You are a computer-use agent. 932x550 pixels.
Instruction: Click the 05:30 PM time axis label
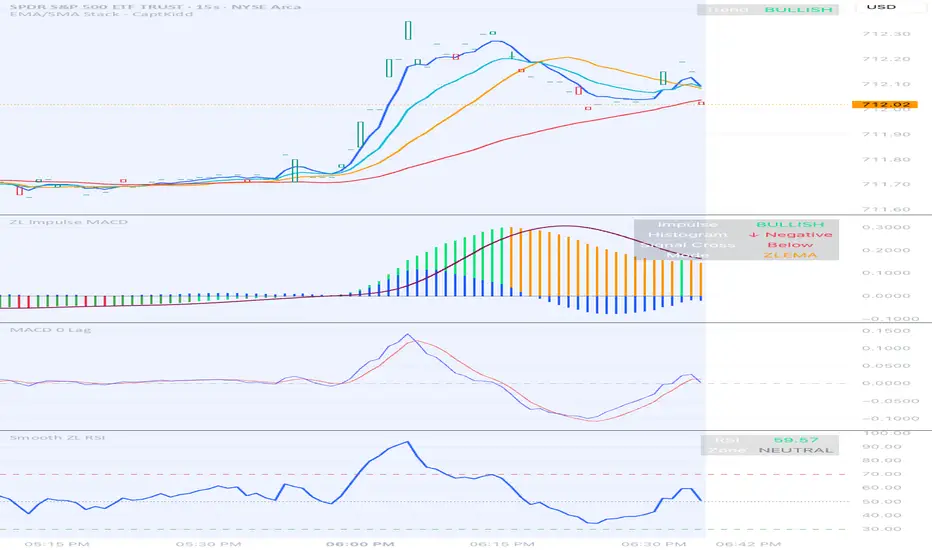(x=209, y=544)
